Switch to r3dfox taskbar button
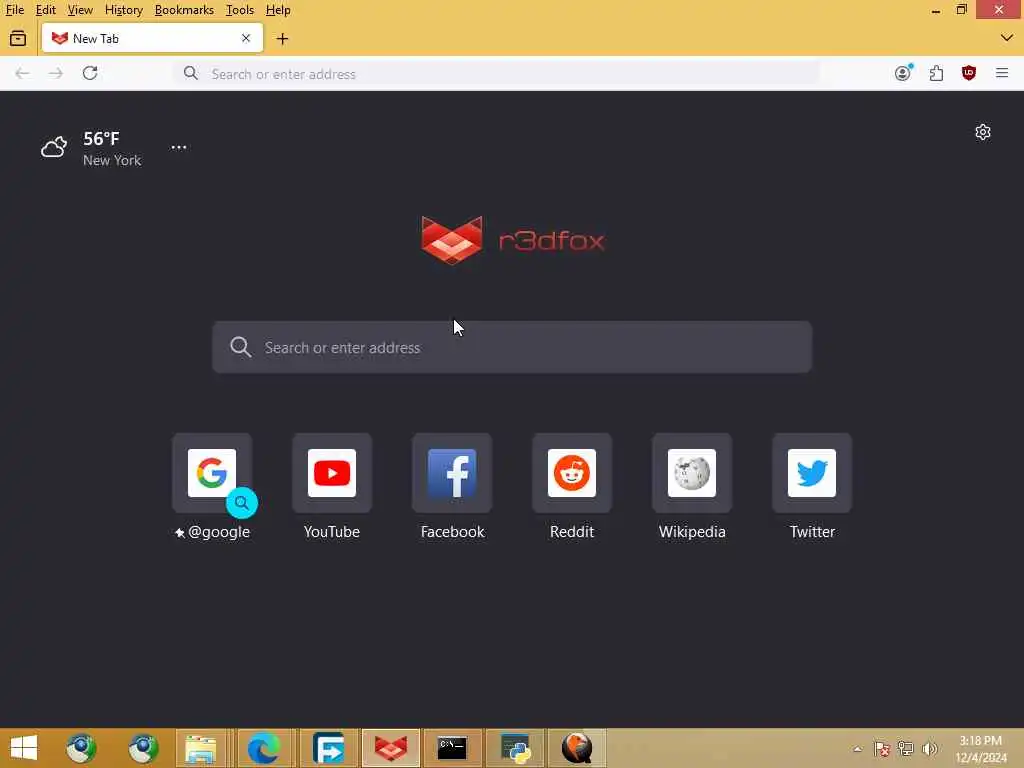Screen dimensions: 1024x768 coord(391,748)
